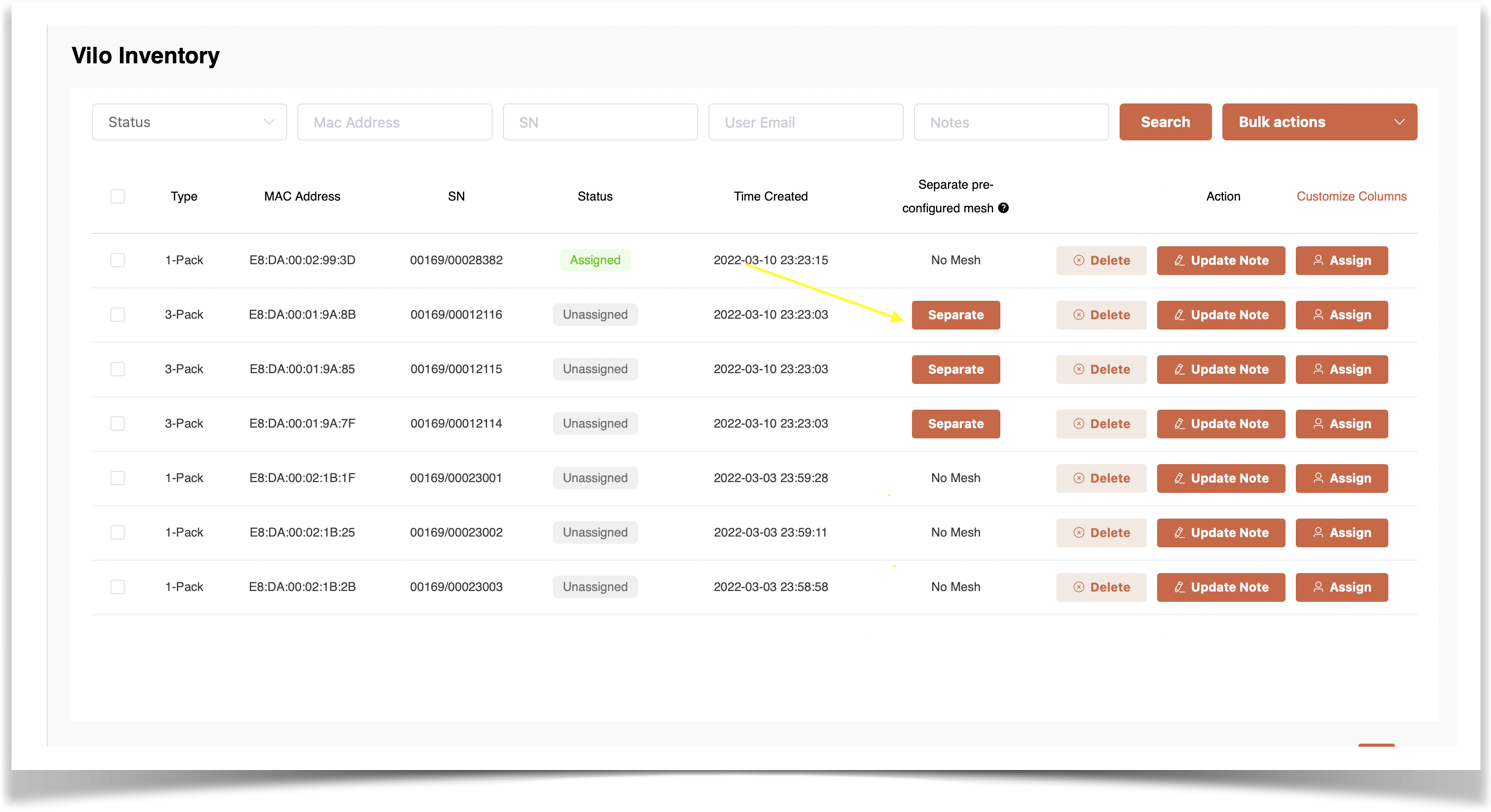Assign device SN 00169/00023002
The width and height of the screenshot is (1491, 812).
point(1342,533)
